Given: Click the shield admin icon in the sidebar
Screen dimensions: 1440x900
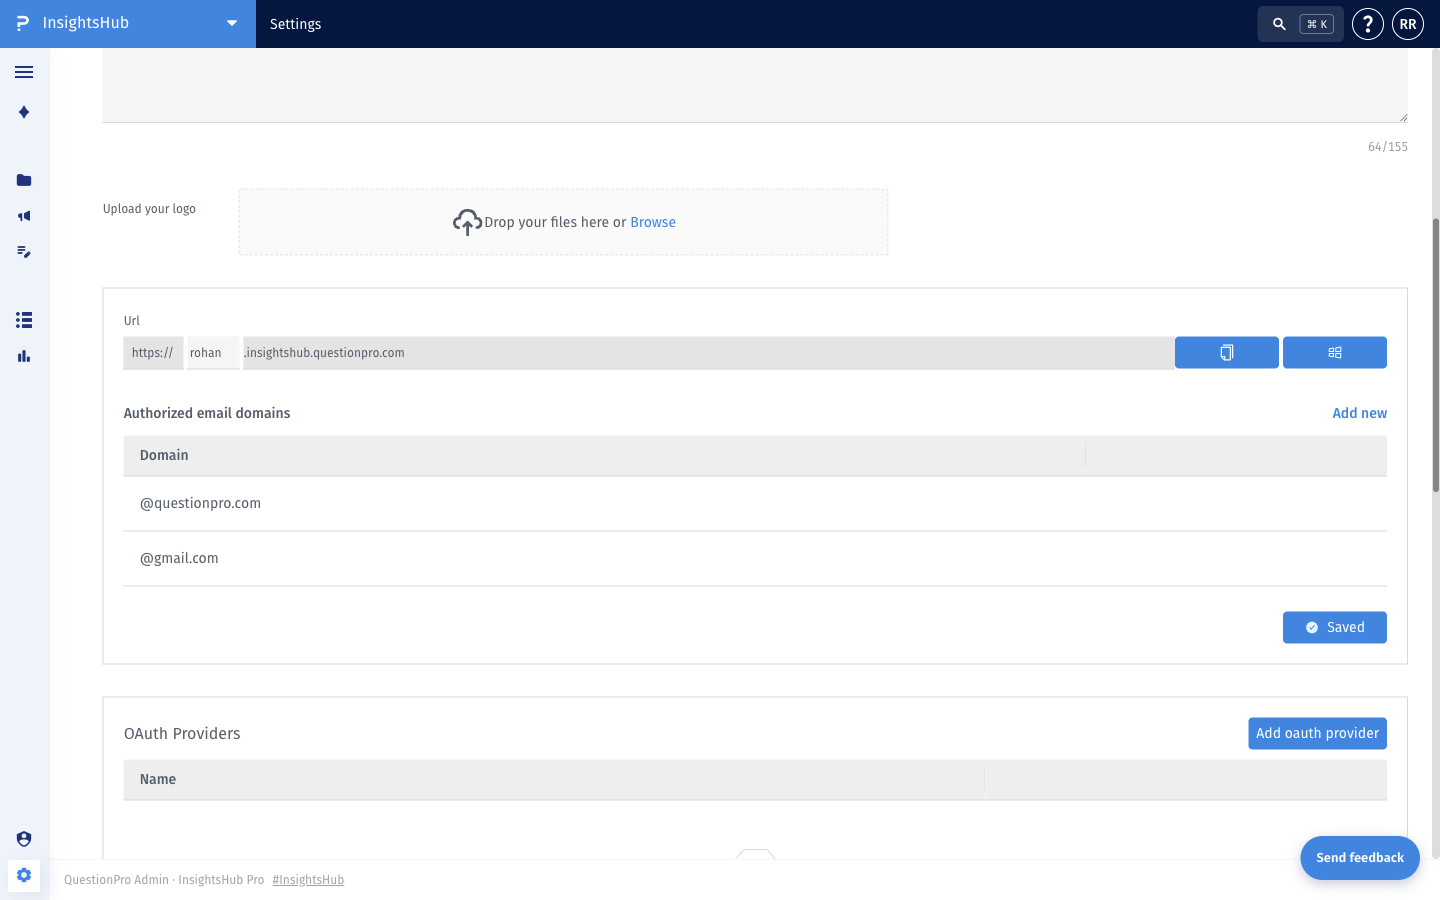Looking at the screenshot, I should [x=24, y=839].
